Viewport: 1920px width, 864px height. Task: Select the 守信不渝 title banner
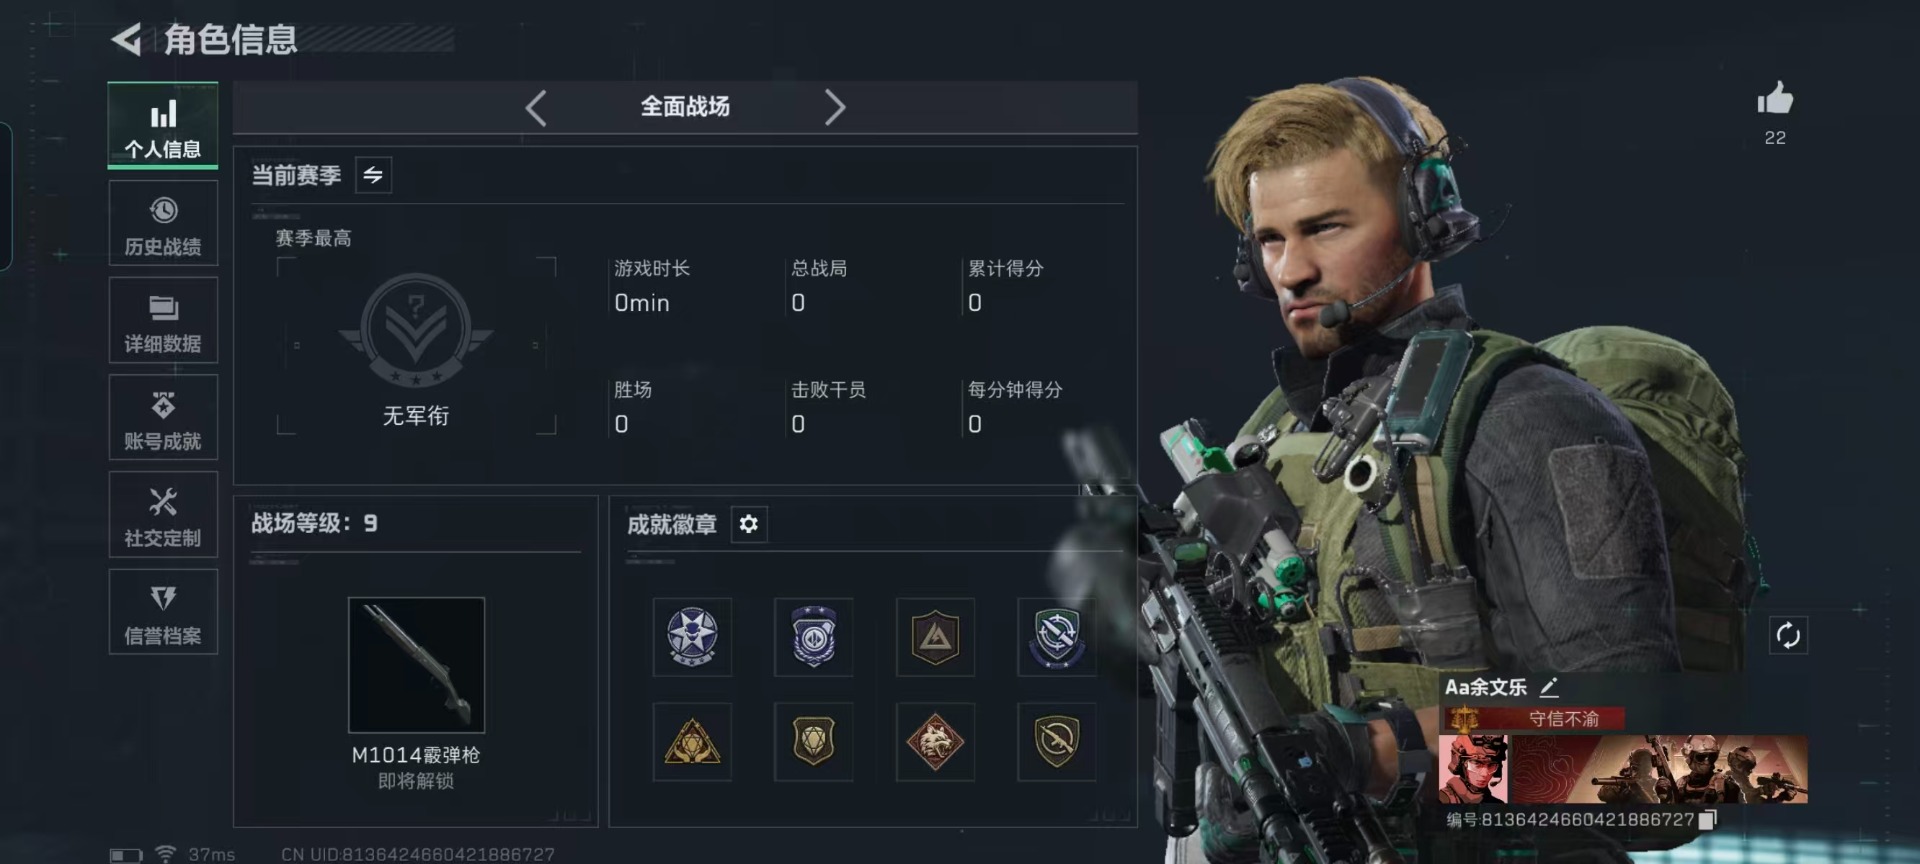tap(1533, 718)
